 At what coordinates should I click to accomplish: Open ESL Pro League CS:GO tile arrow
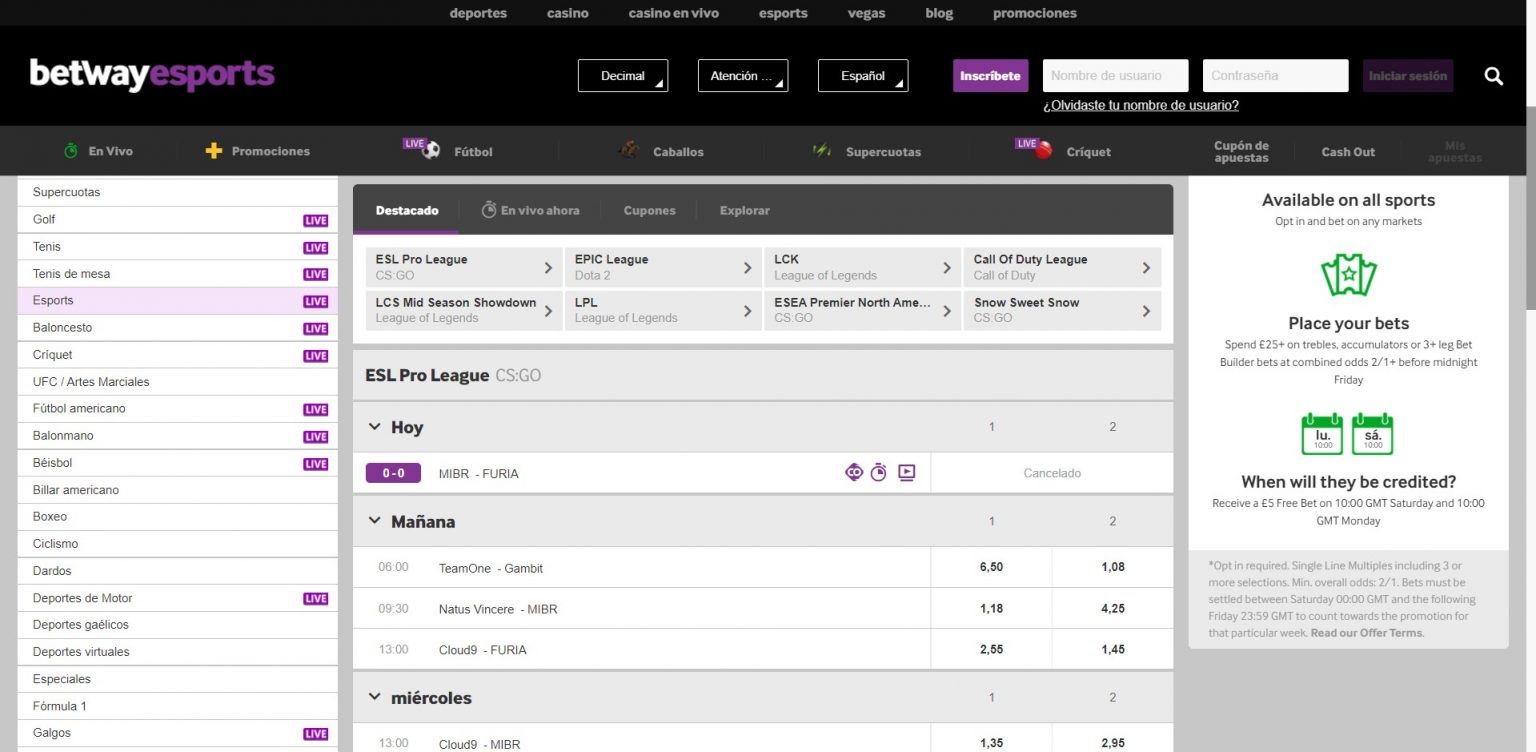tap(548, 267)
